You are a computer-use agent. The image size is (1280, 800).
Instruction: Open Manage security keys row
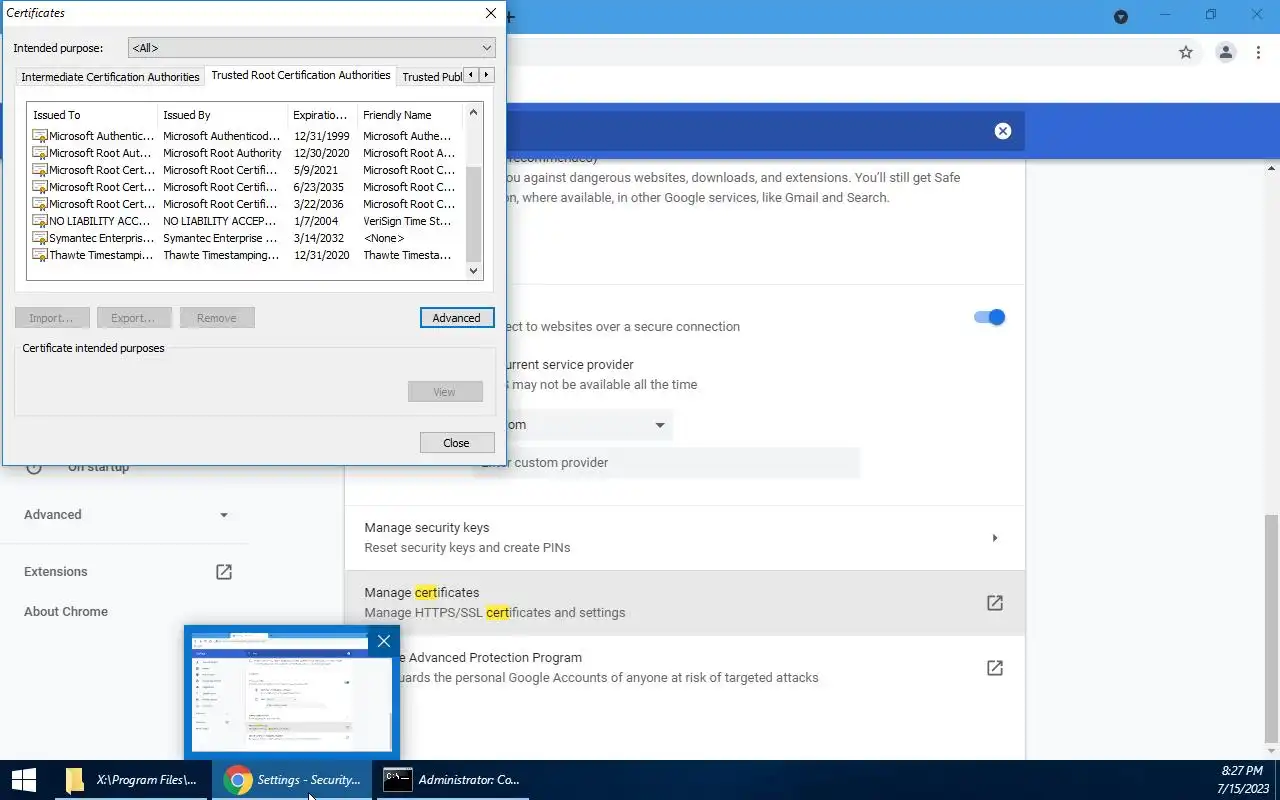pos(685,538)
